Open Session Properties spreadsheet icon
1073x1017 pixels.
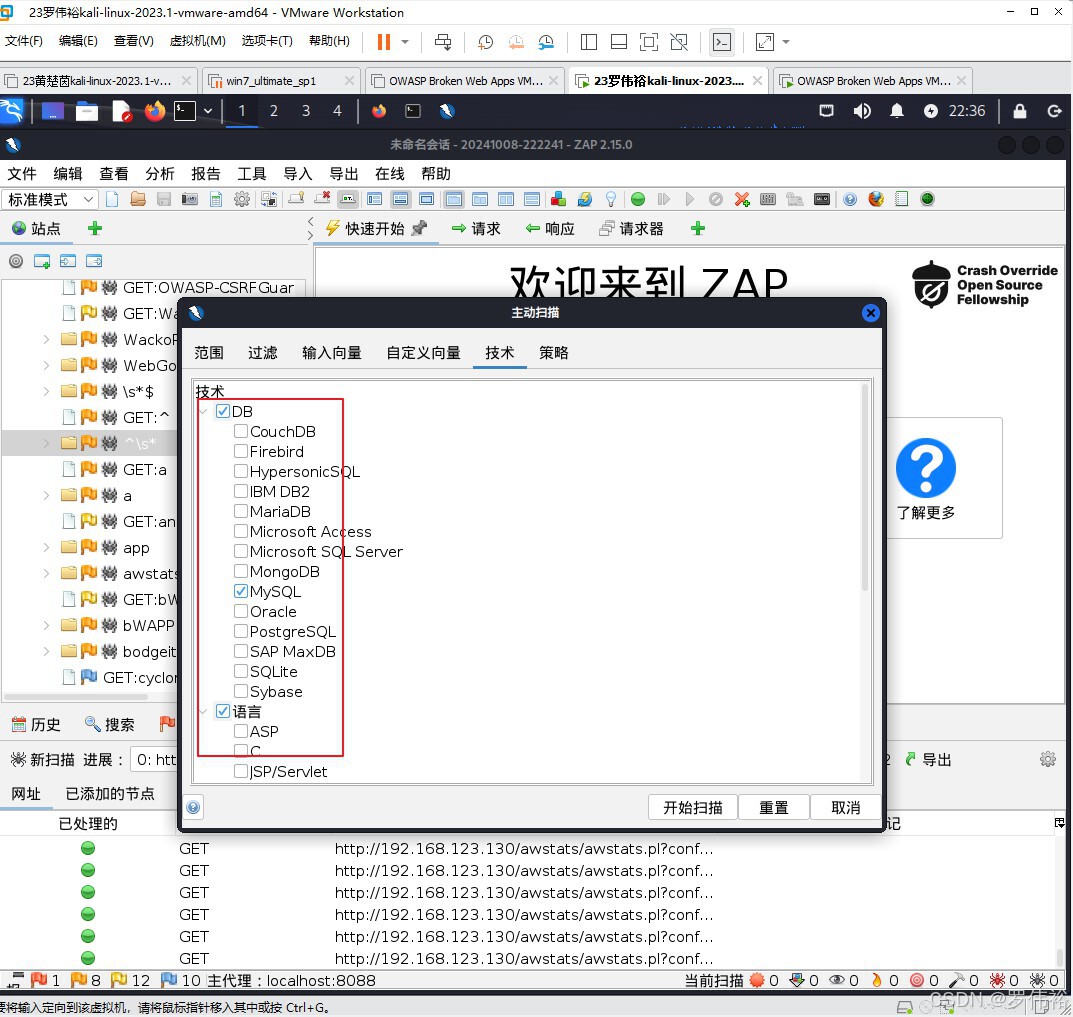(216, 199)
